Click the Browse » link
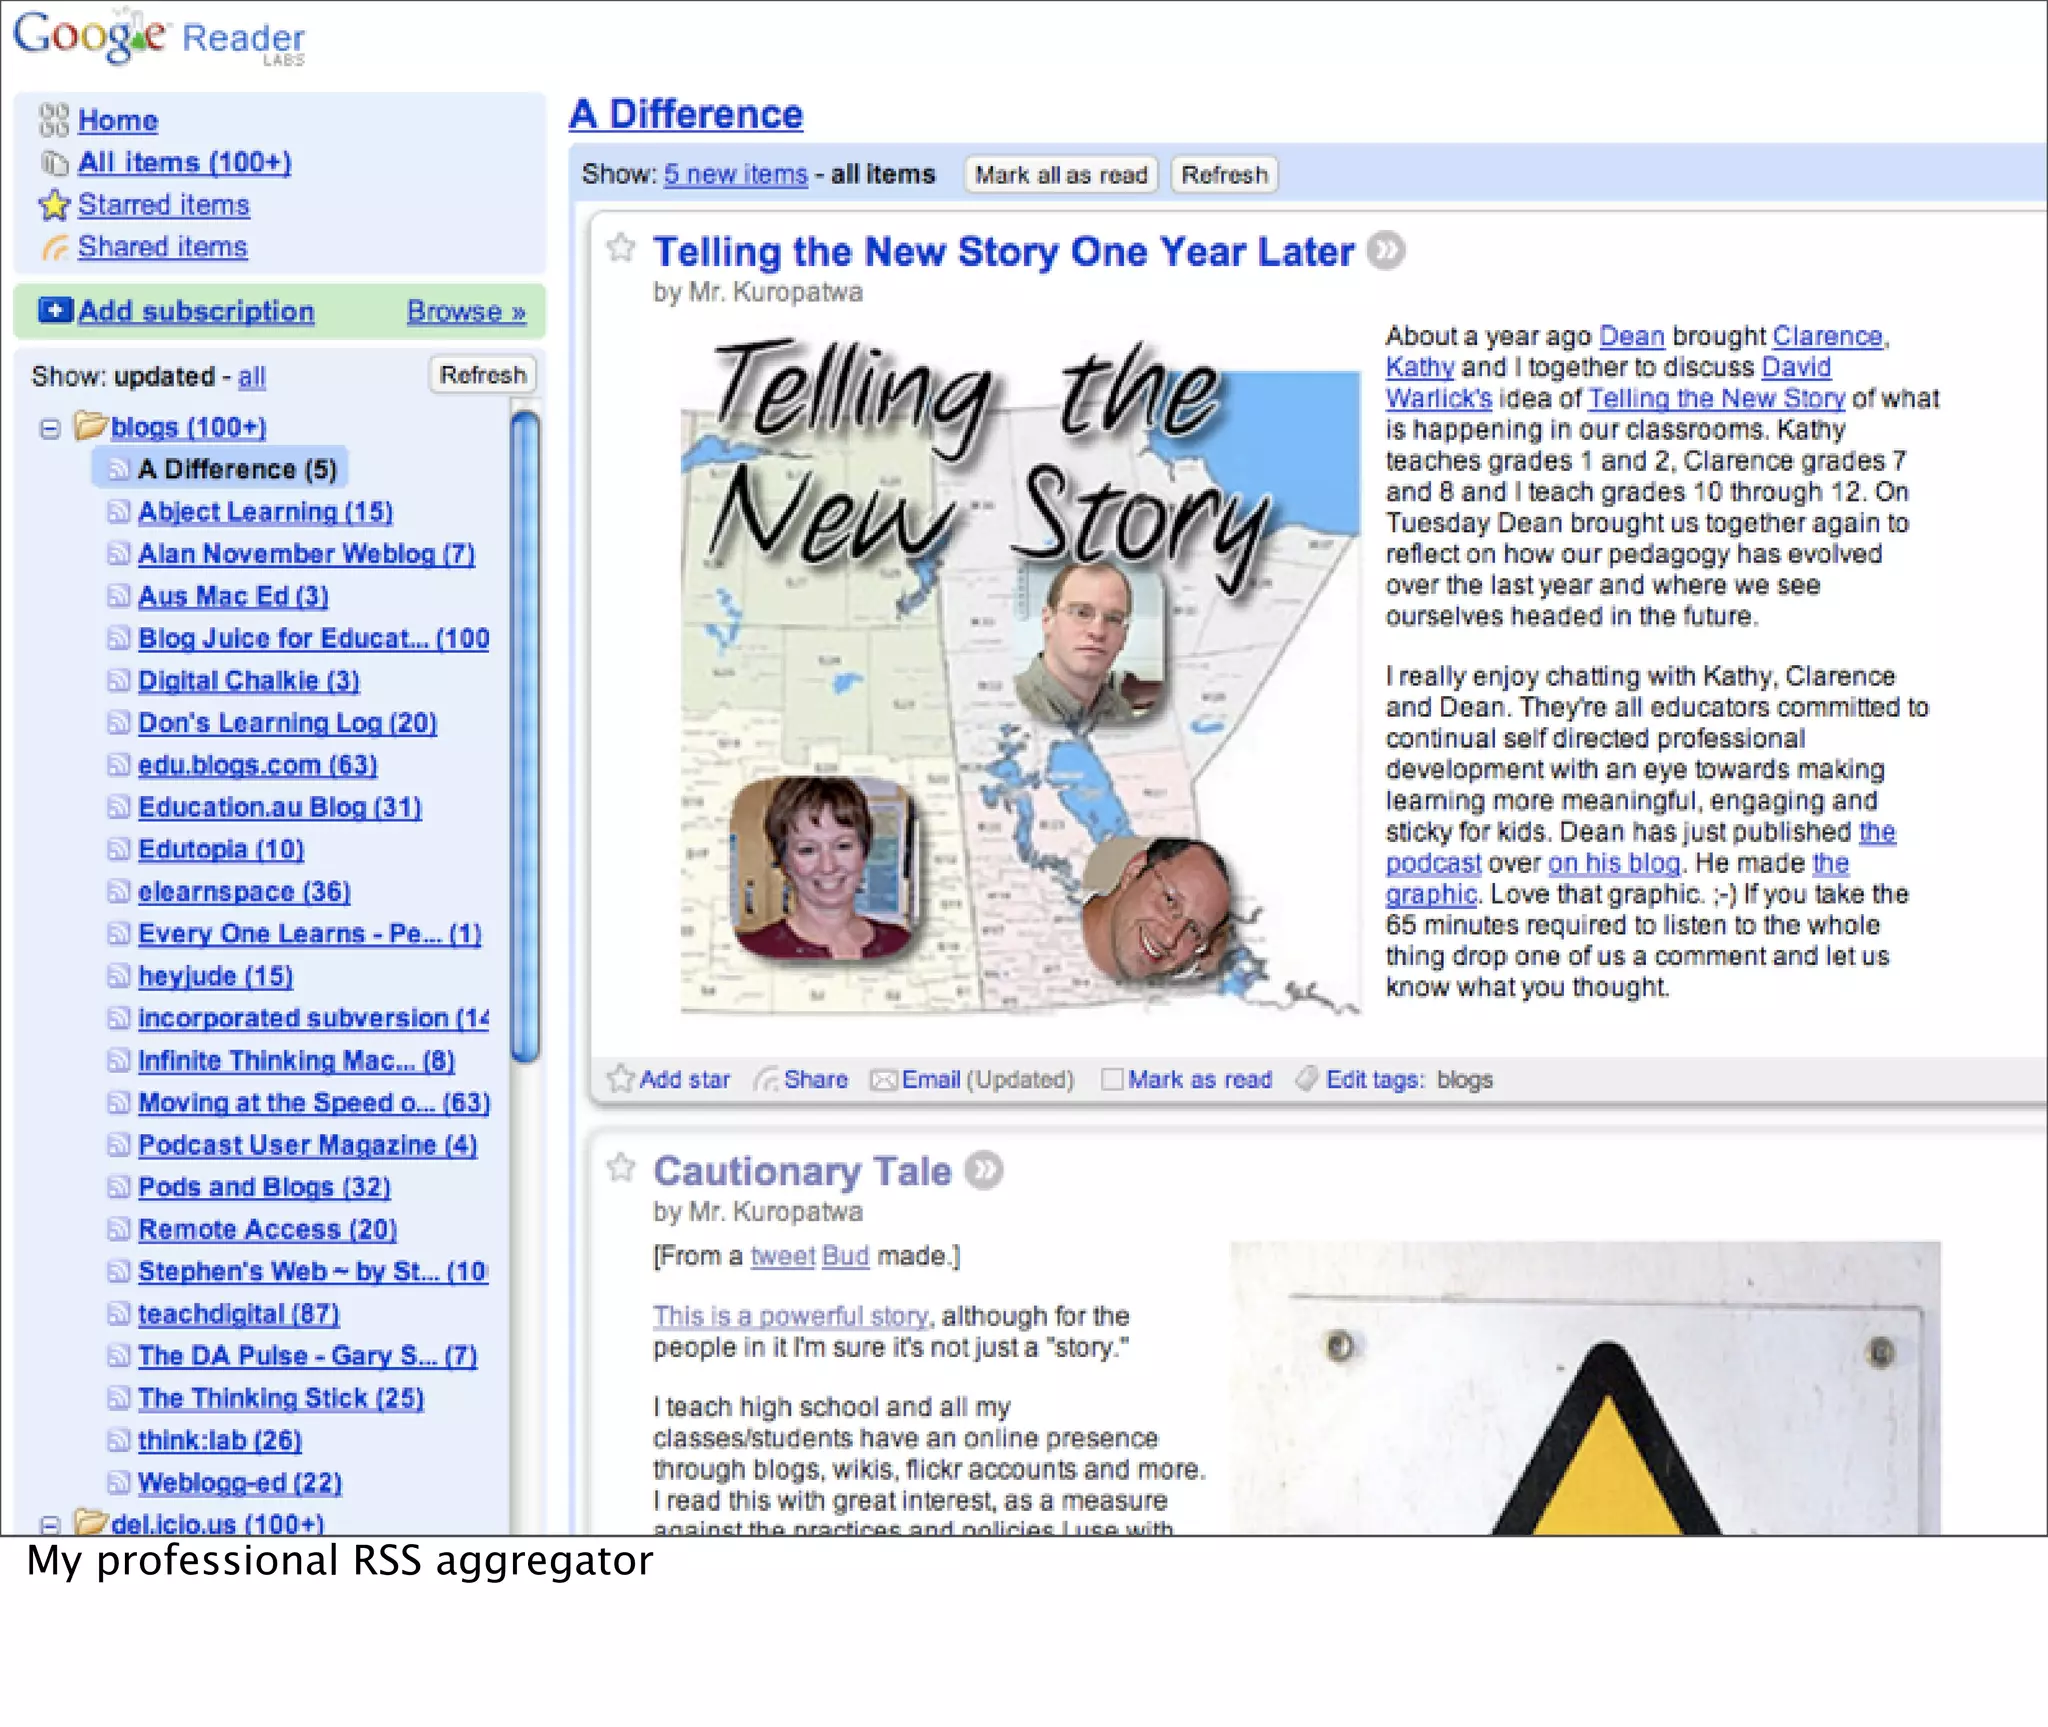Viewport: 2048px width, 1727px height. point(466,311)
